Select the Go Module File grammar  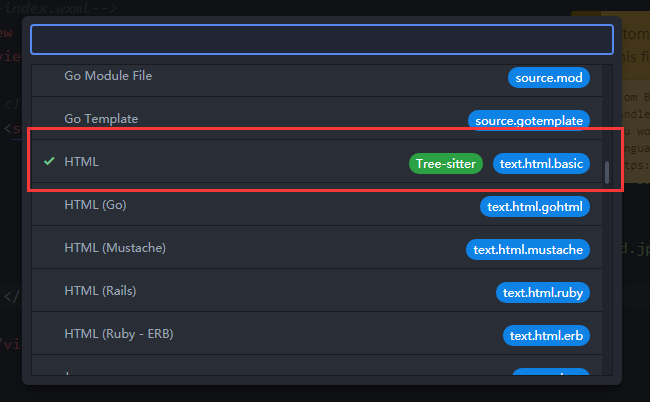click(x=317, y=77)
